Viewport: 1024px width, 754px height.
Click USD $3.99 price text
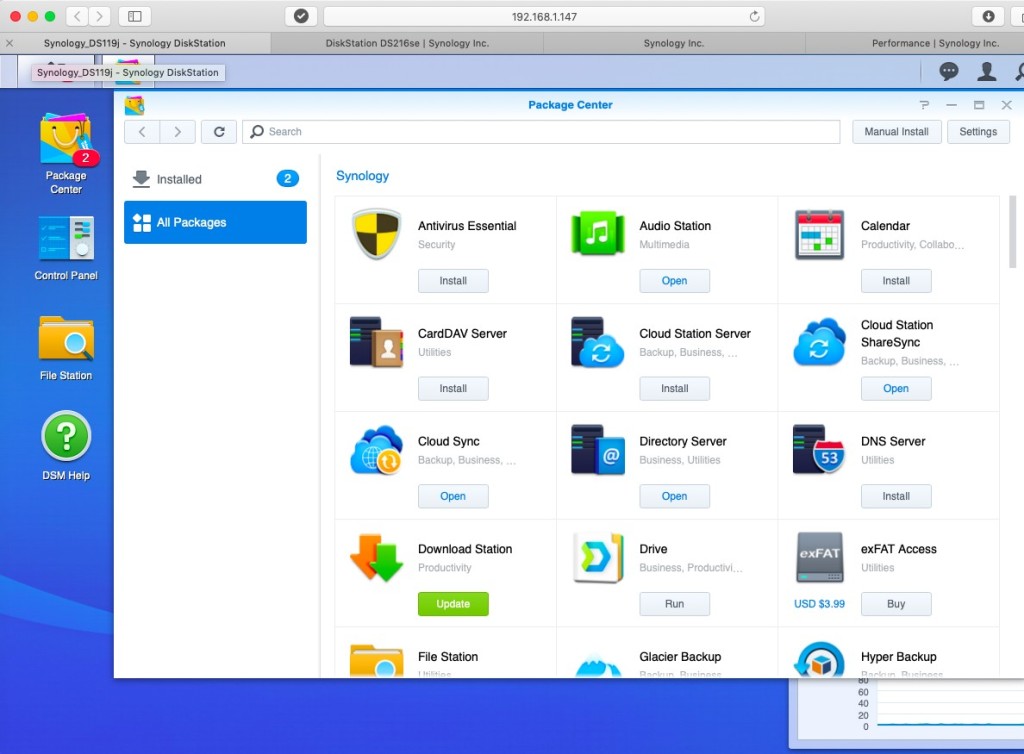pos(819,604)
